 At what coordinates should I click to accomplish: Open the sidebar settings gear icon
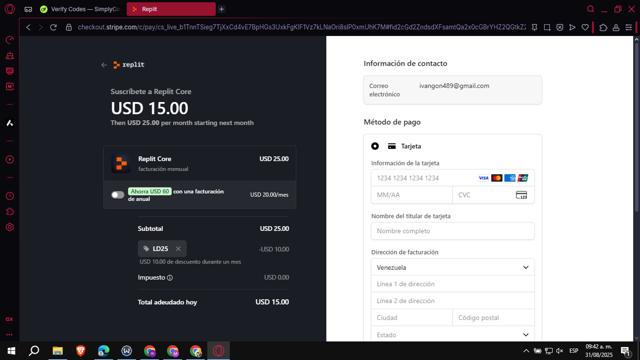point(10,227)
